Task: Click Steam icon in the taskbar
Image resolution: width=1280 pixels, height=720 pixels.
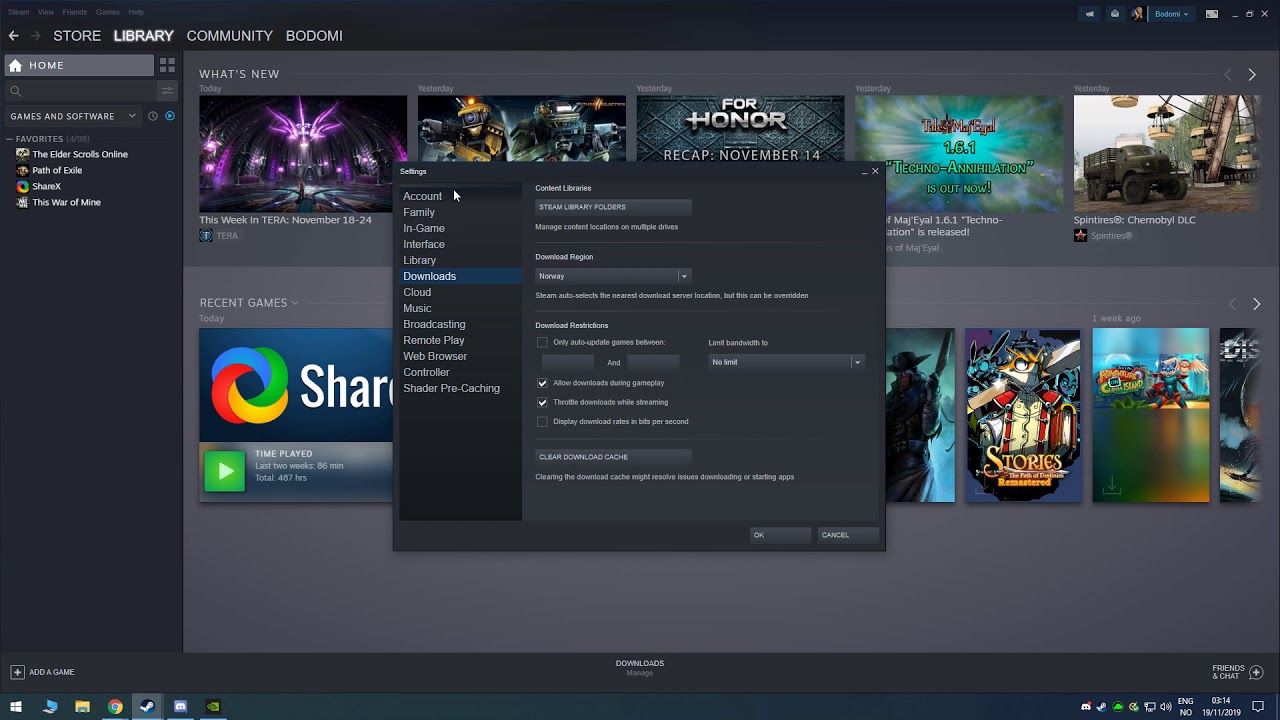Action: 147,707
